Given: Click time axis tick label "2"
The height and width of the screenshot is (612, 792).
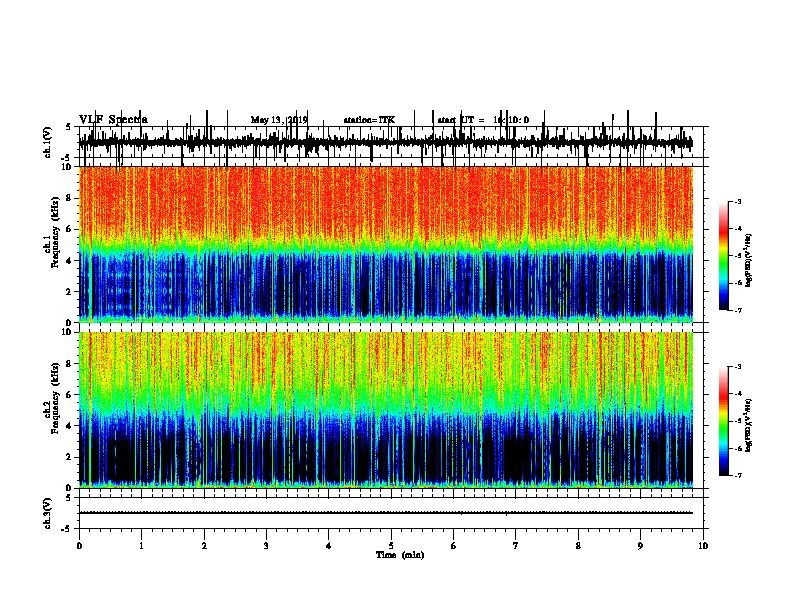Looking at the screenshot, I should coord(204,546).
